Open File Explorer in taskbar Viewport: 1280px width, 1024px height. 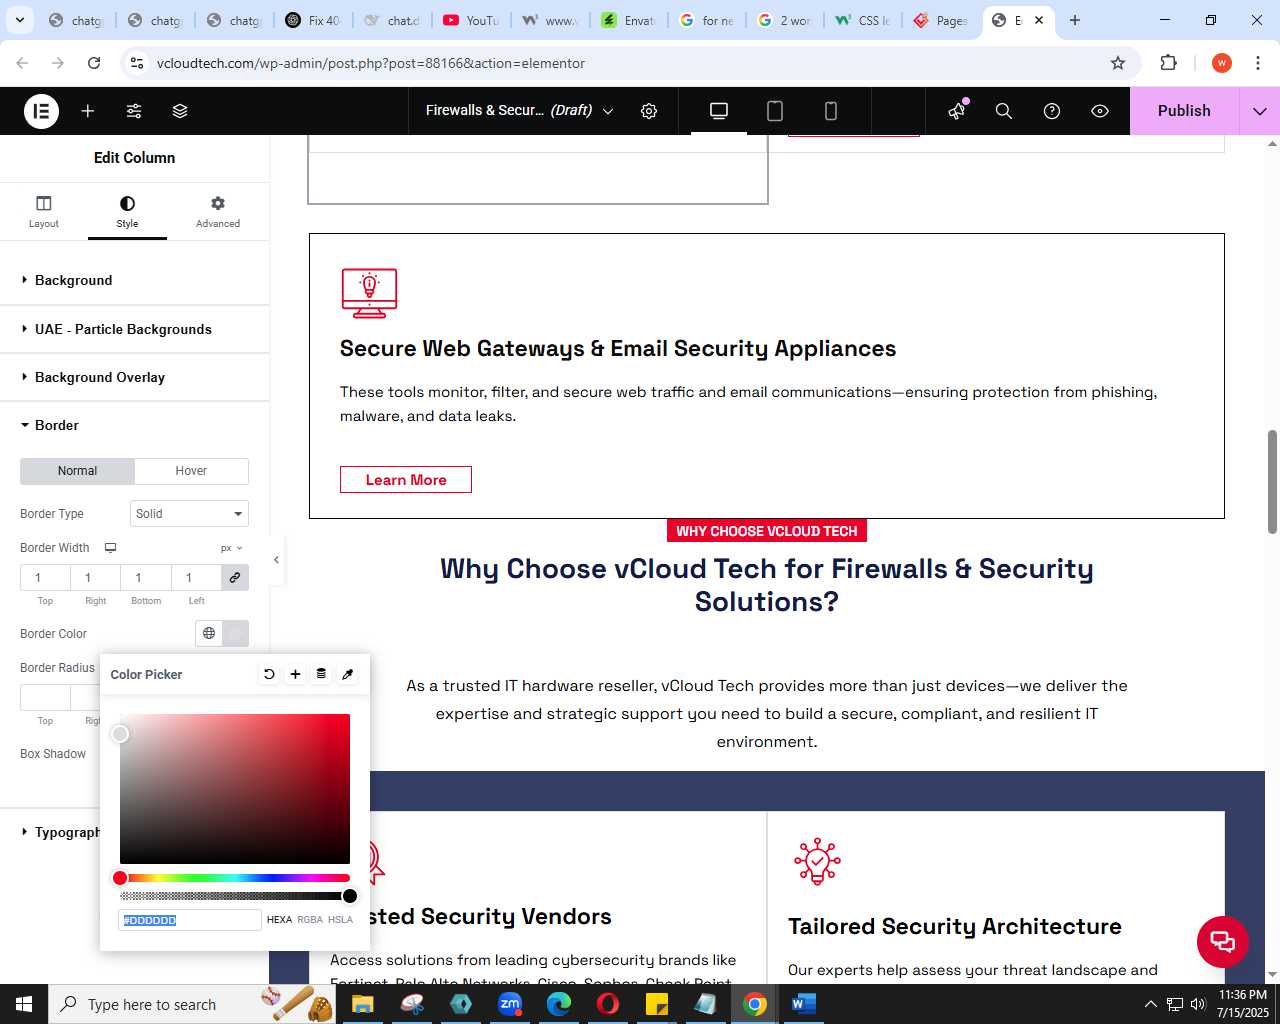point(363,1004)
